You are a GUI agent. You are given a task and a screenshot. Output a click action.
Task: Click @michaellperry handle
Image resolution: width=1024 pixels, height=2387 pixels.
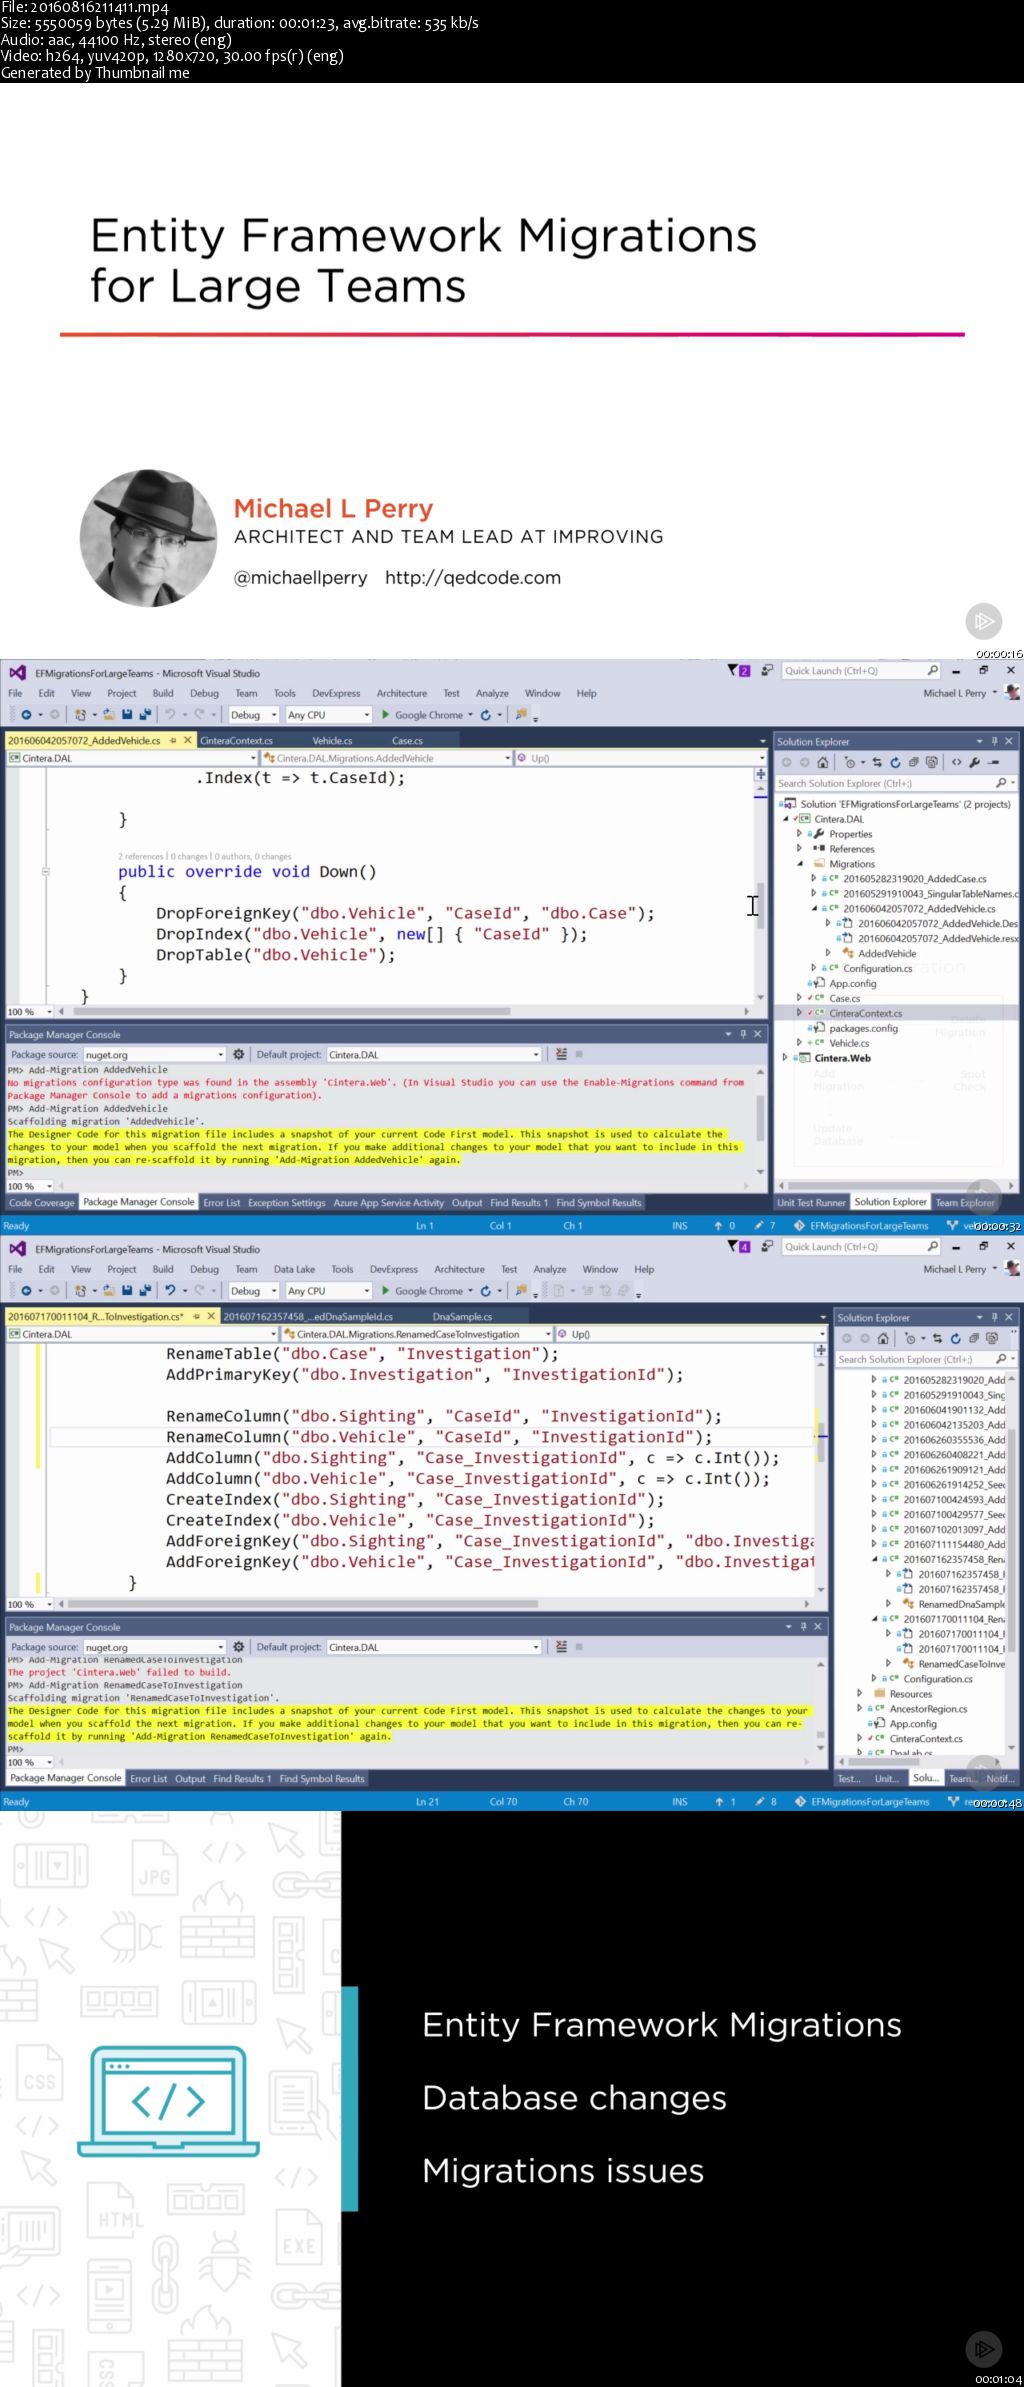[301, 578]
